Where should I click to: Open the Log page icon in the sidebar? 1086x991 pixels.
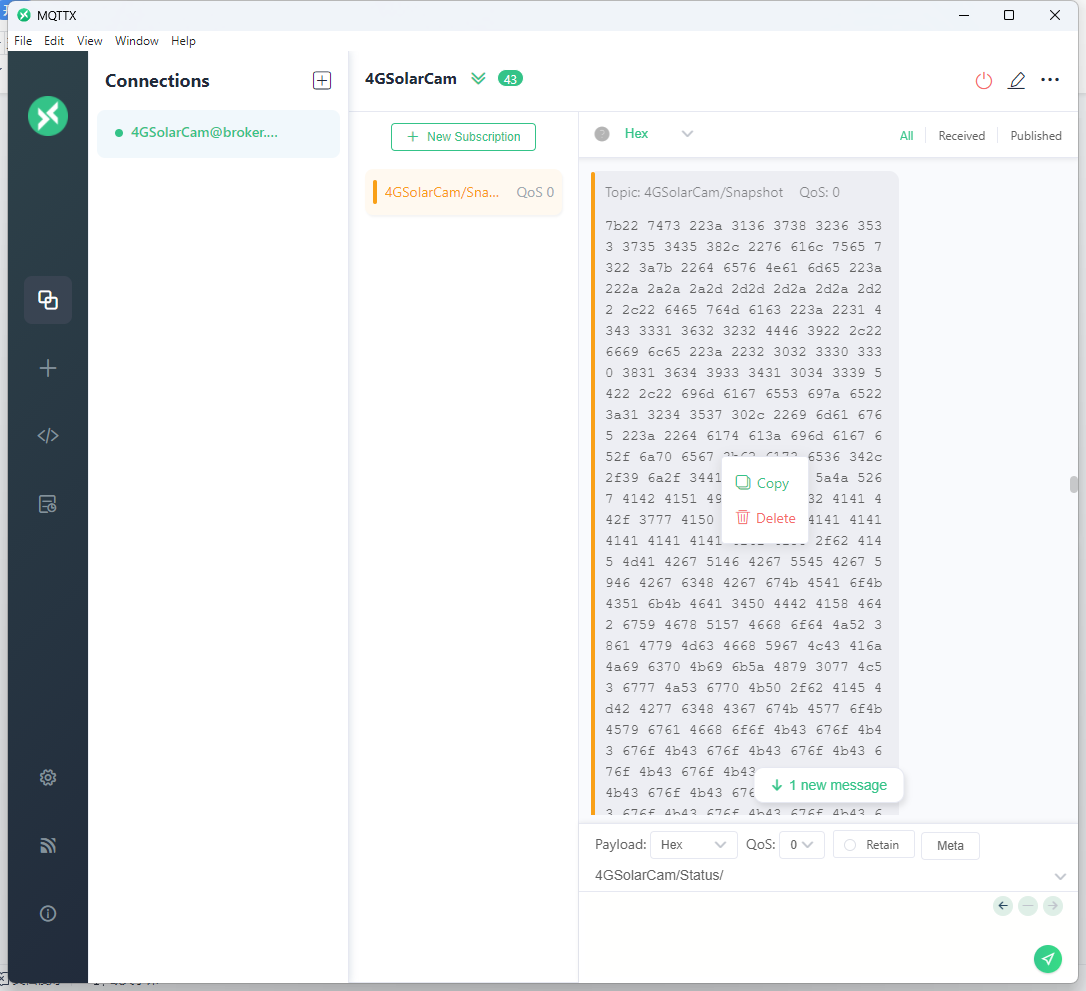click(x=48, y=503)
